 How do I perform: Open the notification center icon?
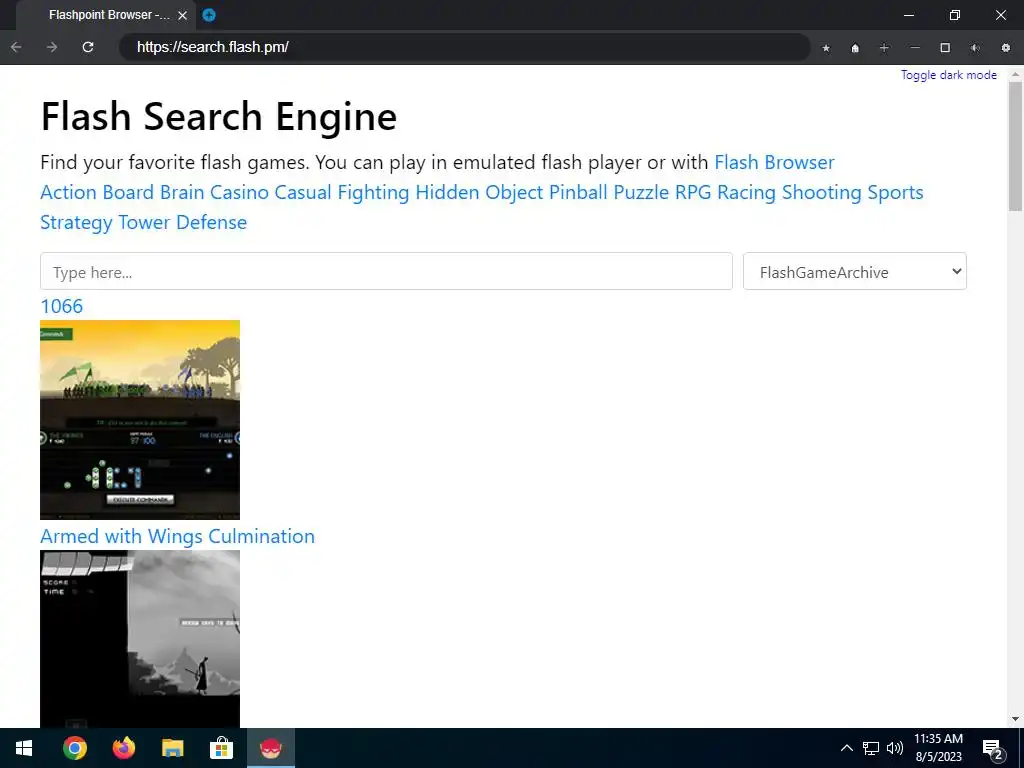[993, 749]
